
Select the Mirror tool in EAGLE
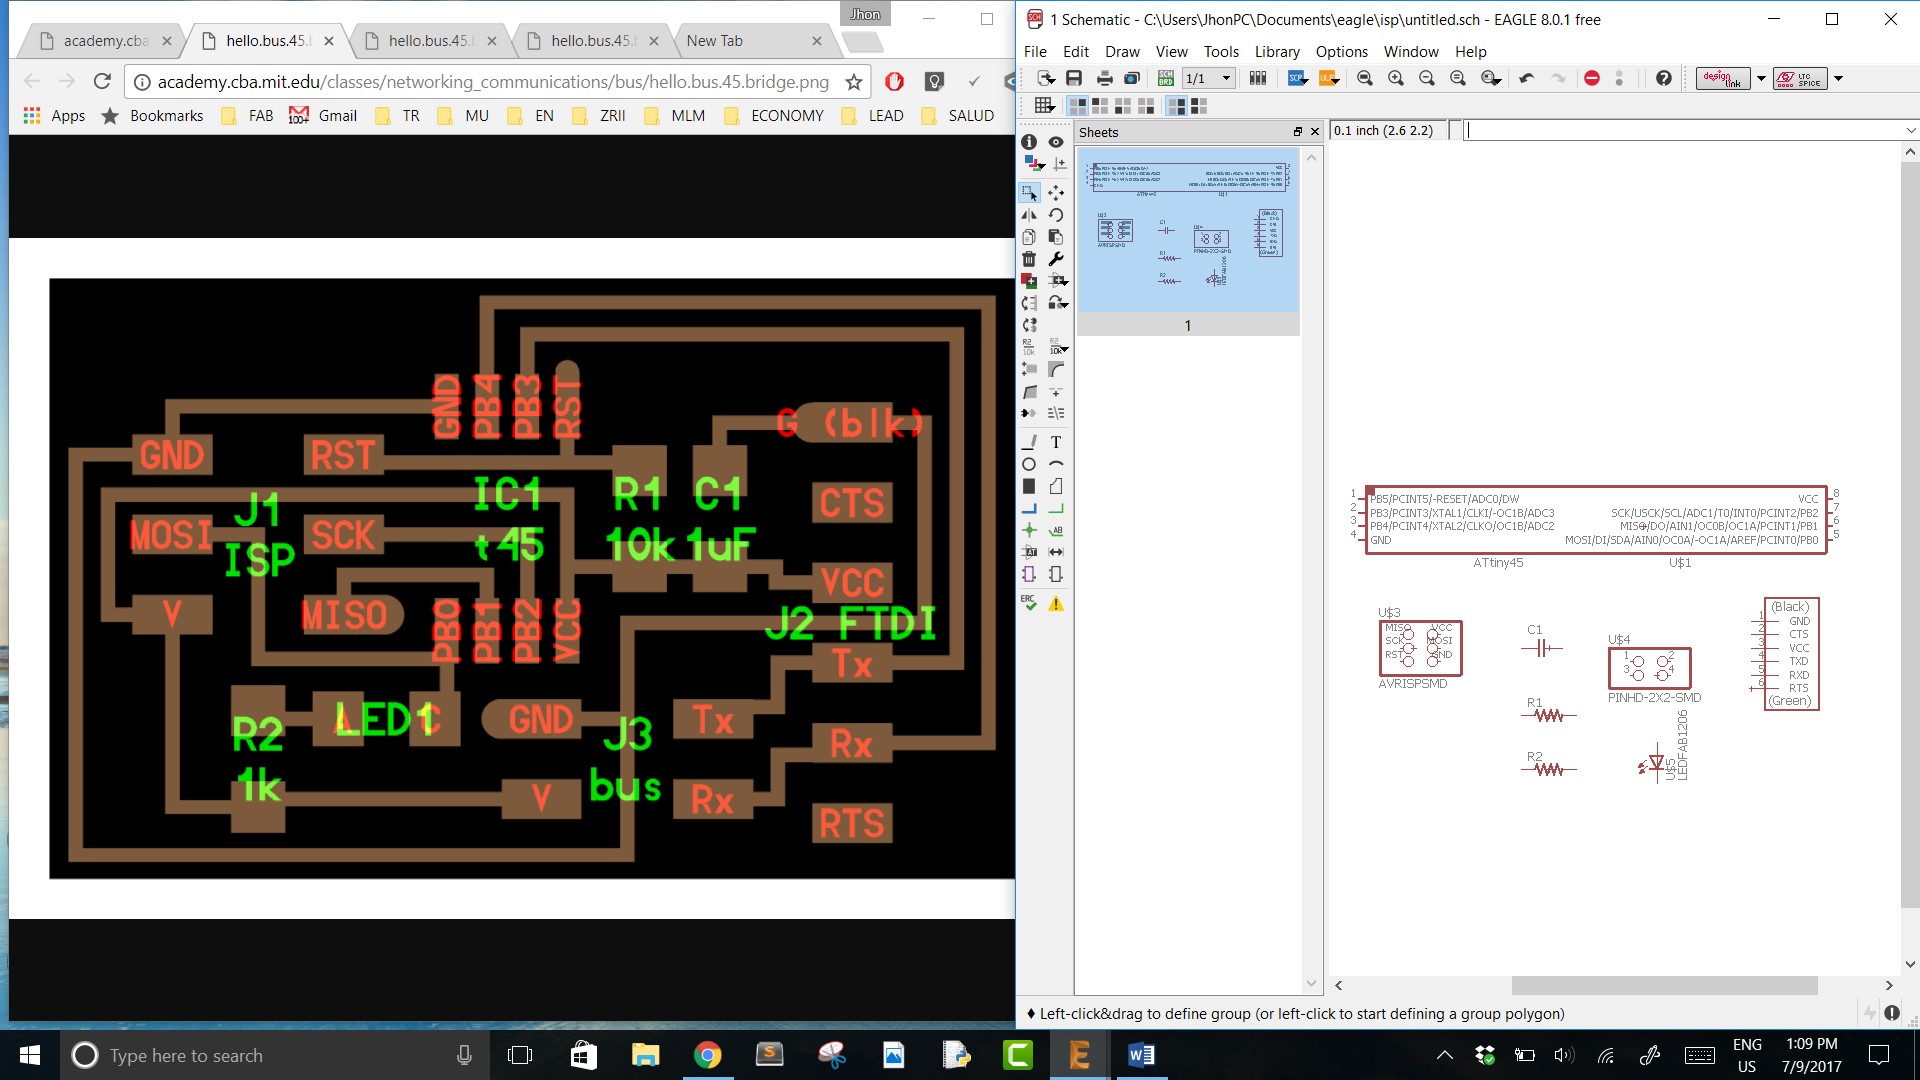coord(1029,215)
